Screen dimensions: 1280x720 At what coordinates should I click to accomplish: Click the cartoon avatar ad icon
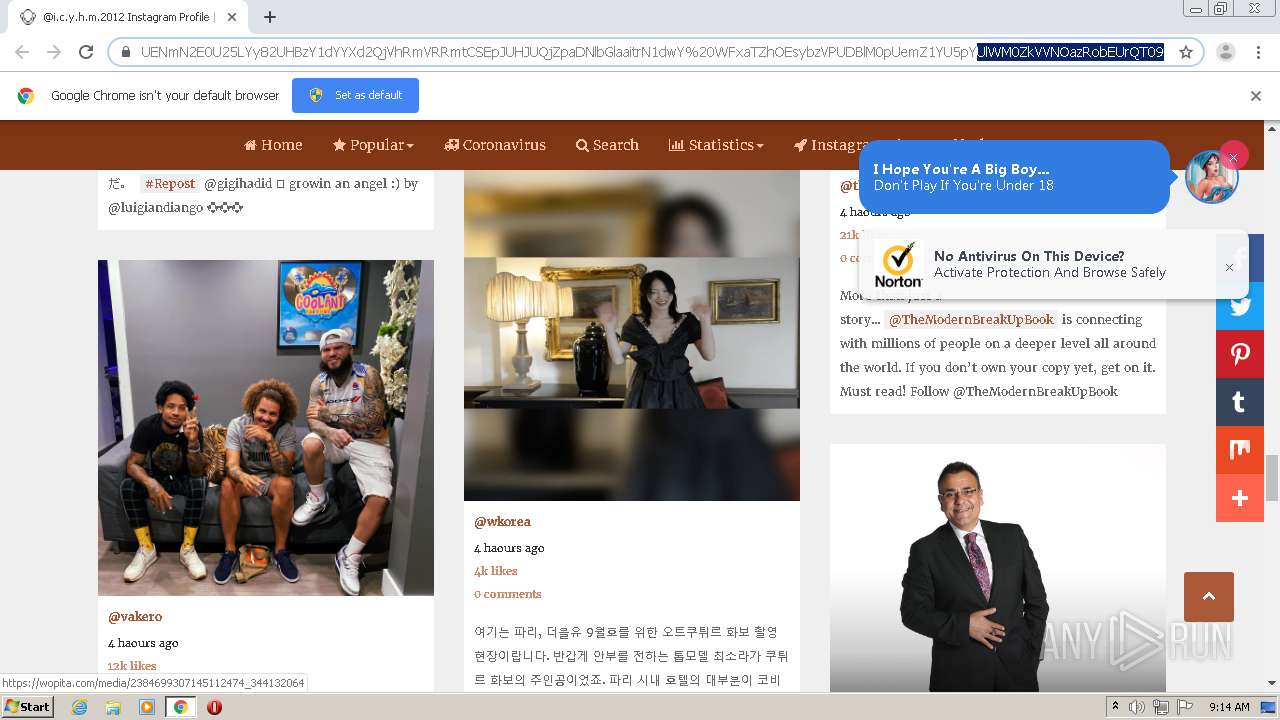pyautogui.click(x=1211, y=178)
